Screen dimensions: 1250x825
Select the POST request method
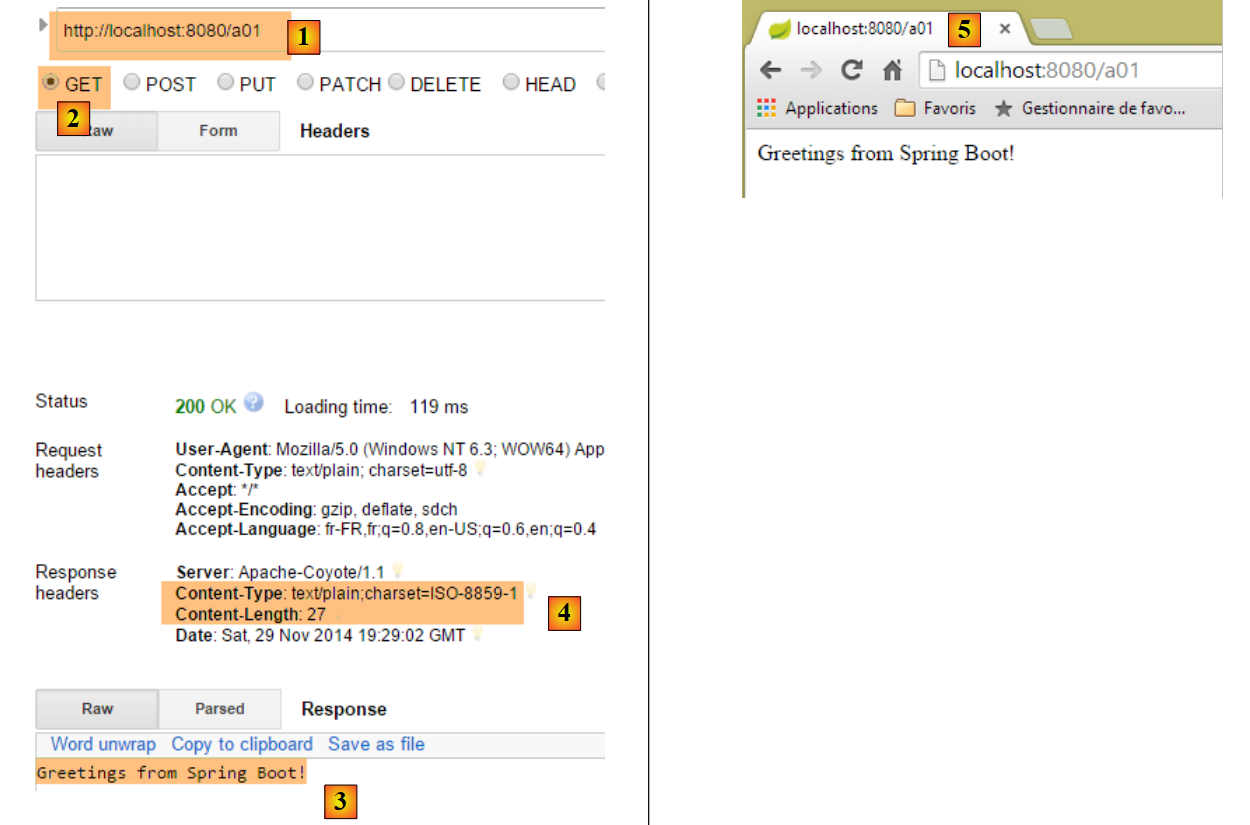pos(131,83)
